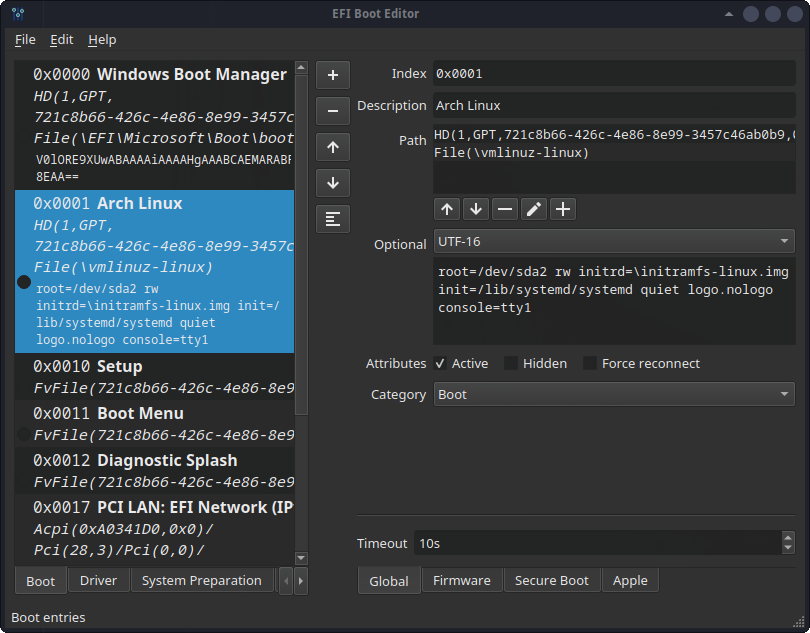The height and width of the screenshot is (633, 810).
Task: Open the Secure Boot tab
Action: [x=551, y=580]
